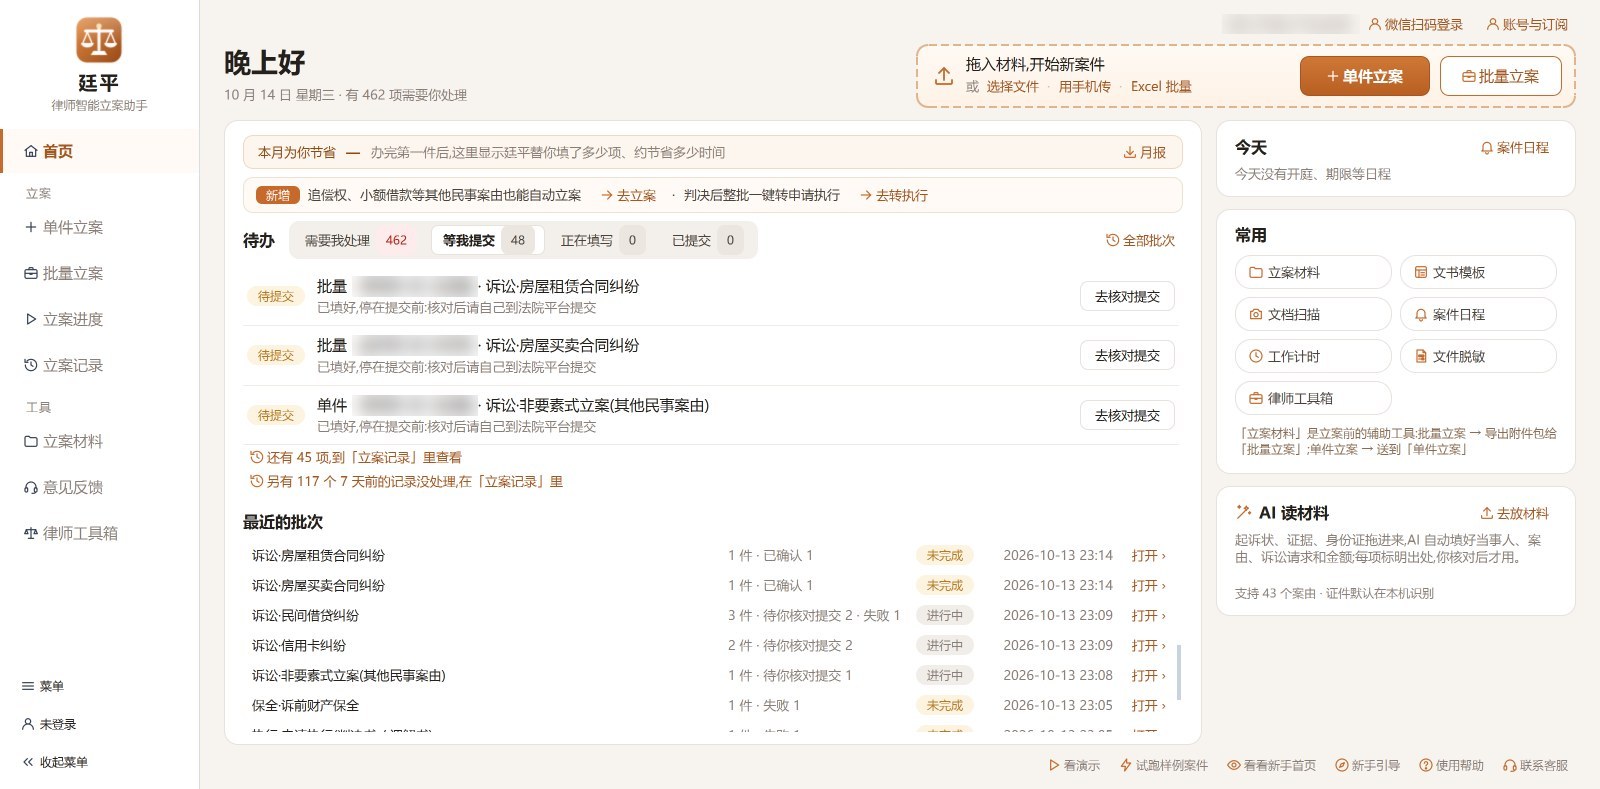Open the 诉讼·民间借贷纠纷 batch via 打开
Viewport: 1600px width, 789px height.
(1148, 615)
